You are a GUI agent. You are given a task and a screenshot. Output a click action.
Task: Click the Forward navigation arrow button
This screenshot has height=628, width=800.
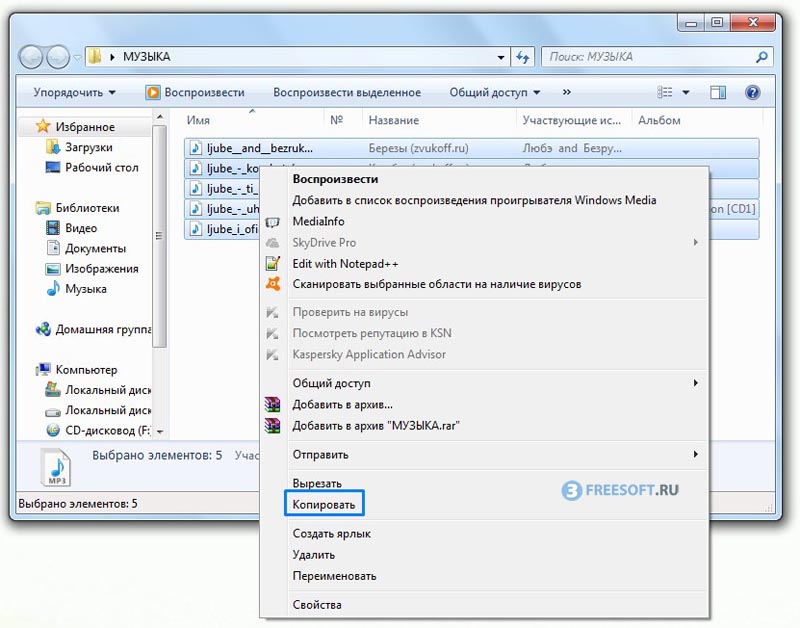click(x=58, y=57)
